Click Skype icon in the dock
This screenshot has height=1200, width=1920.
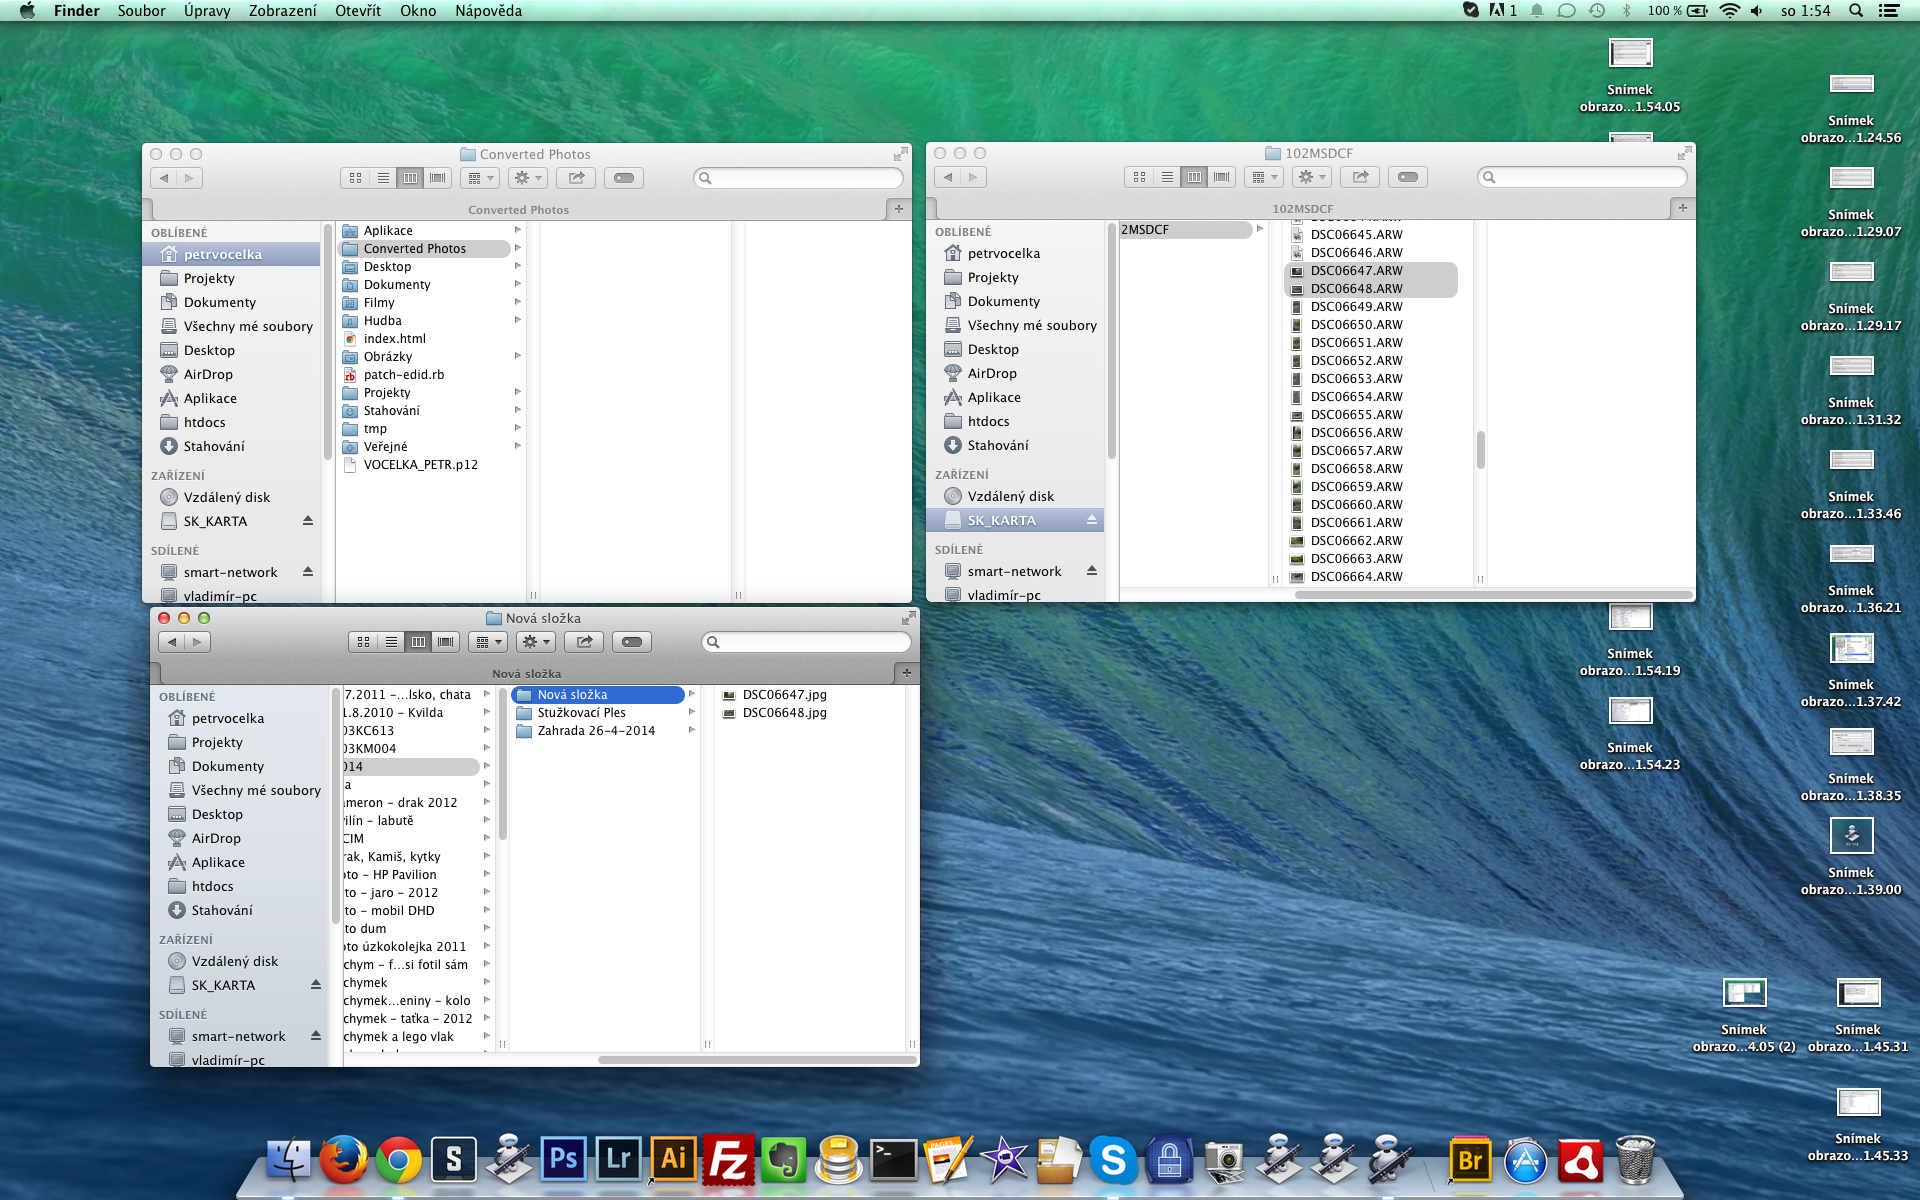pos(1112,1160)
